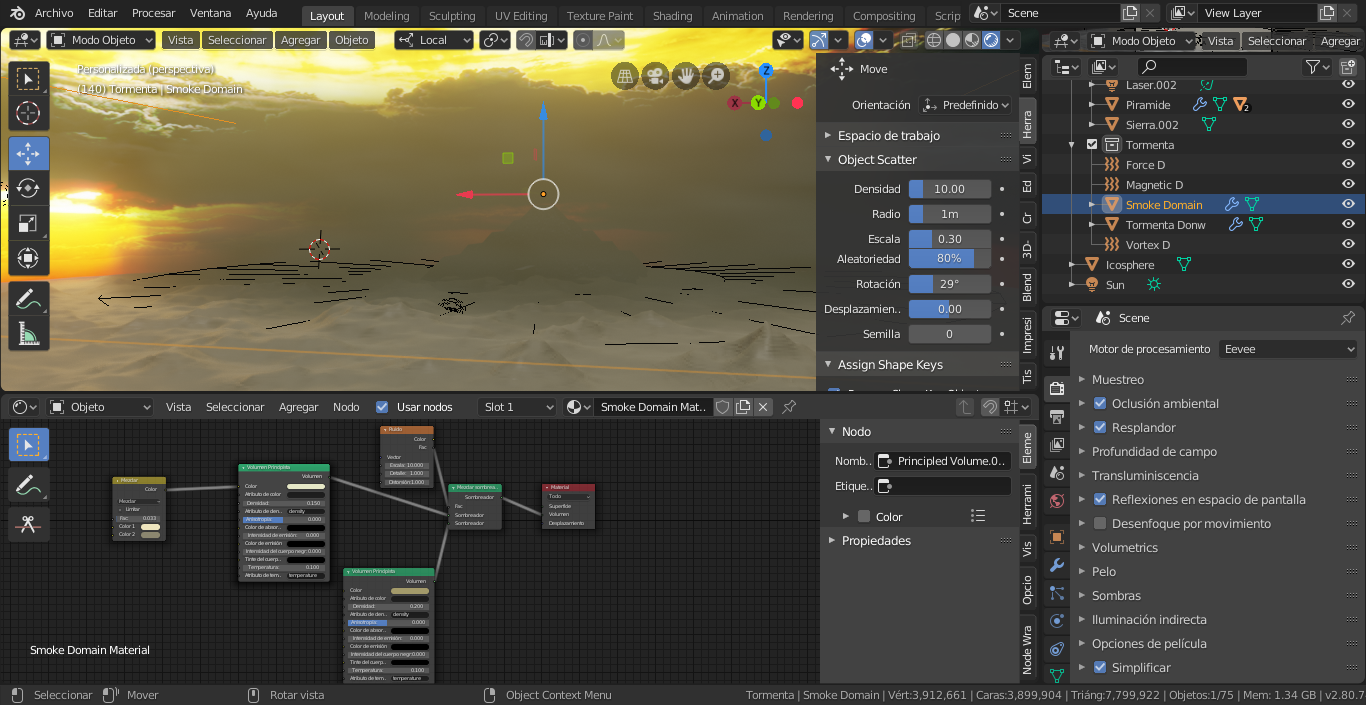Select the Cursor tool in viewport toolbar
Screen dimensions: 1366x705
pyautogui.click(x=29, y=114)
